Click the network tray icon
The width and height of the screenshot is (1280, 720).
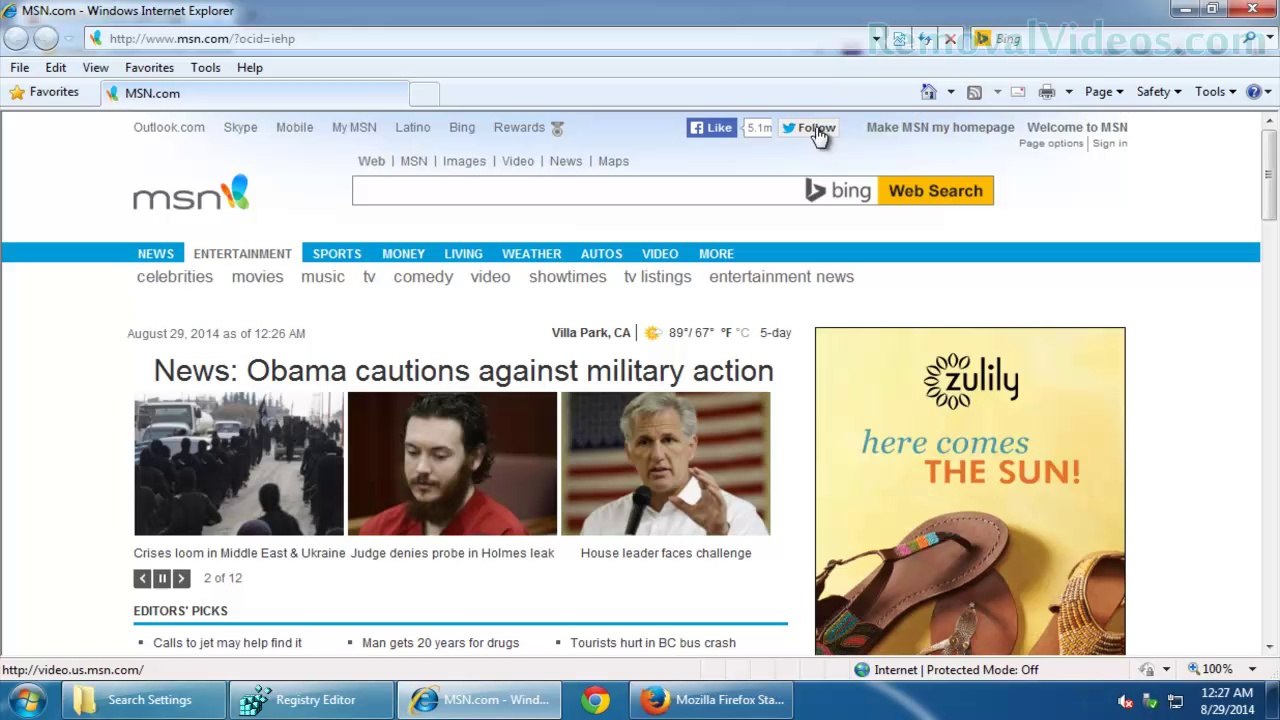click(1175, 701)
